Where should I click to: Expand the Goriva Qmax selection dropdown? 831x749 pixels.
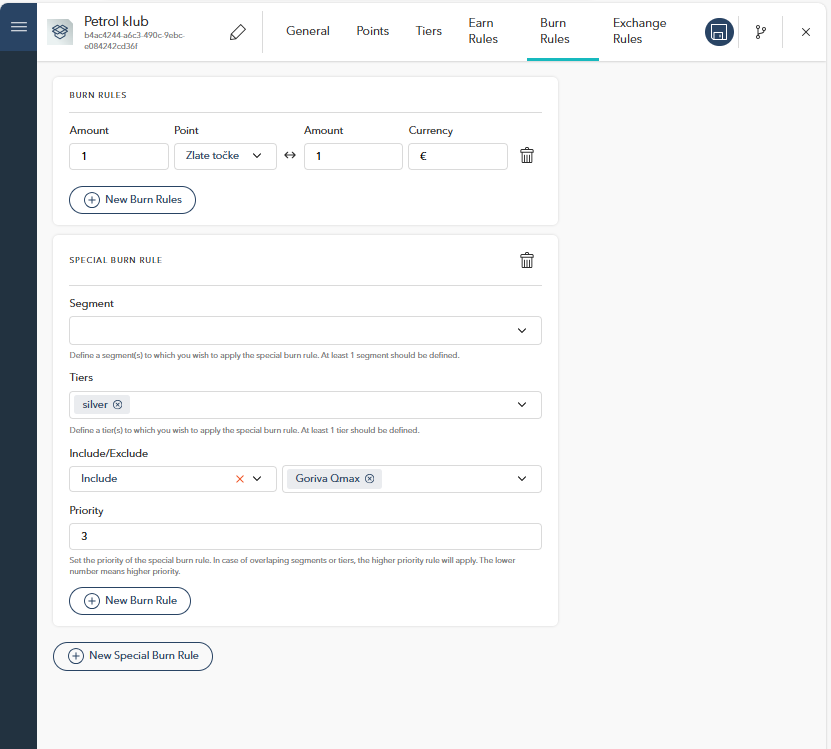tap(522, 479)
